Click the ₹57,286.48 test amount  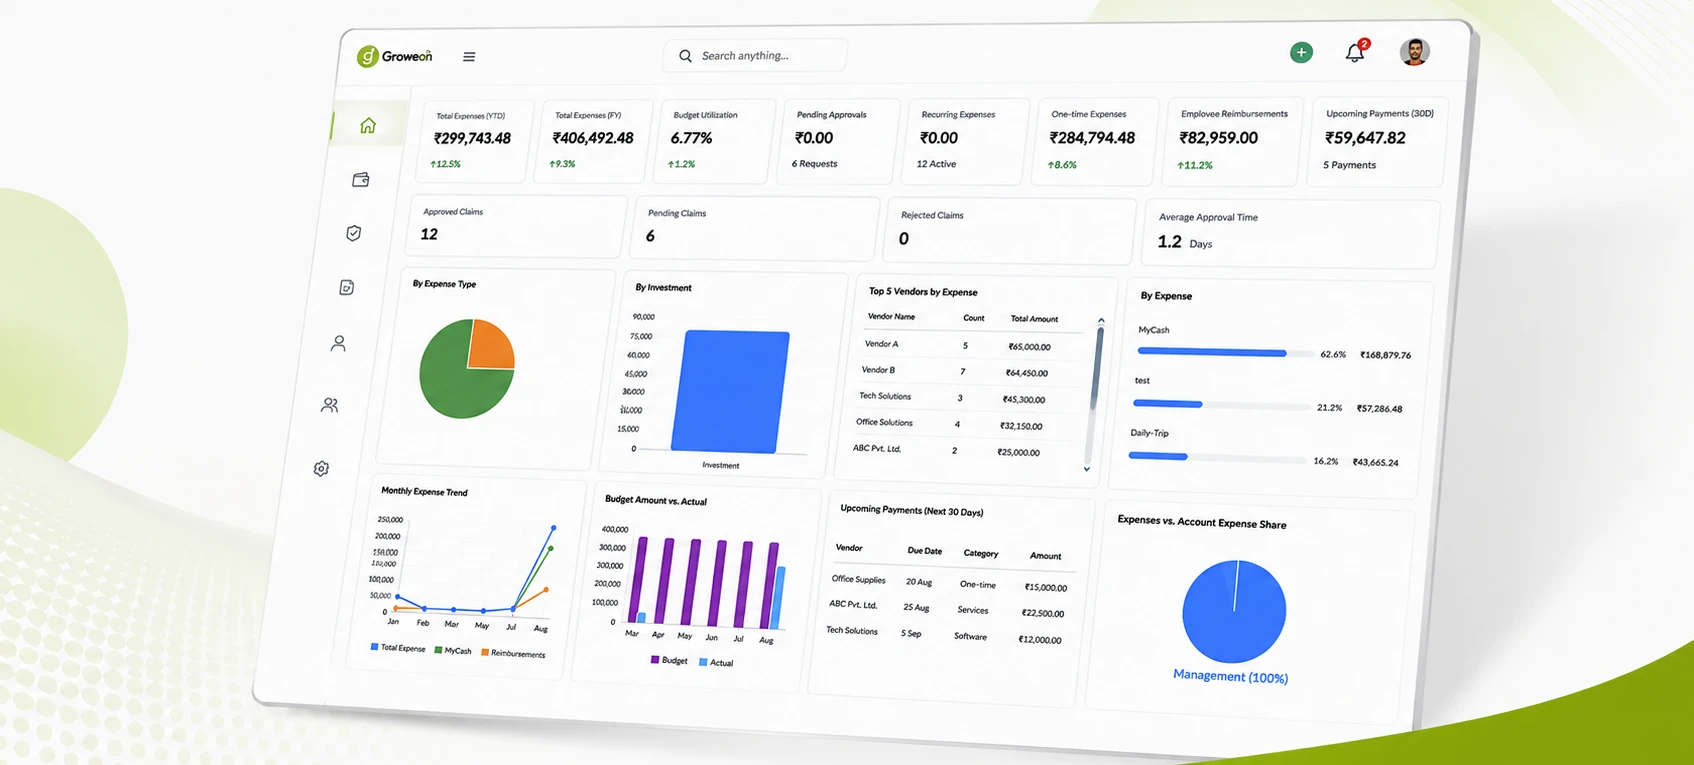tap(1380, 408)
